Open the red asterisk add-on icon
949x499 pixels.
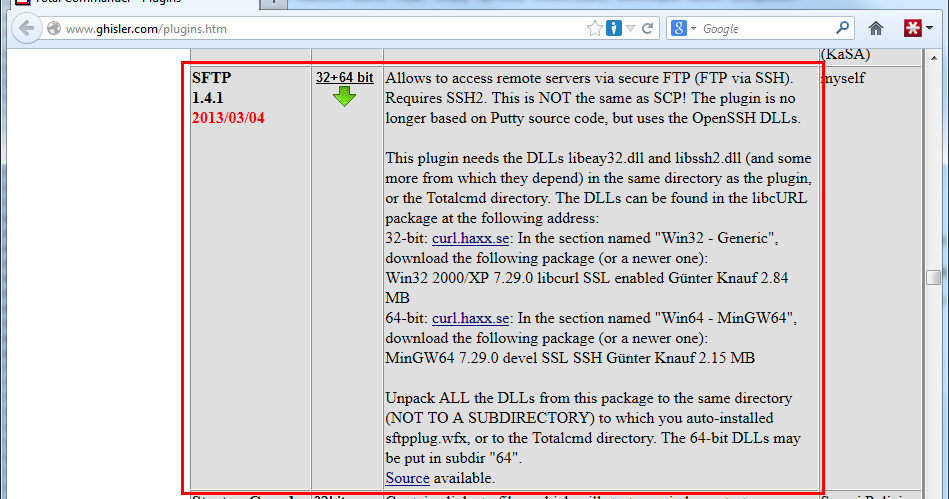tap(912, 28)
